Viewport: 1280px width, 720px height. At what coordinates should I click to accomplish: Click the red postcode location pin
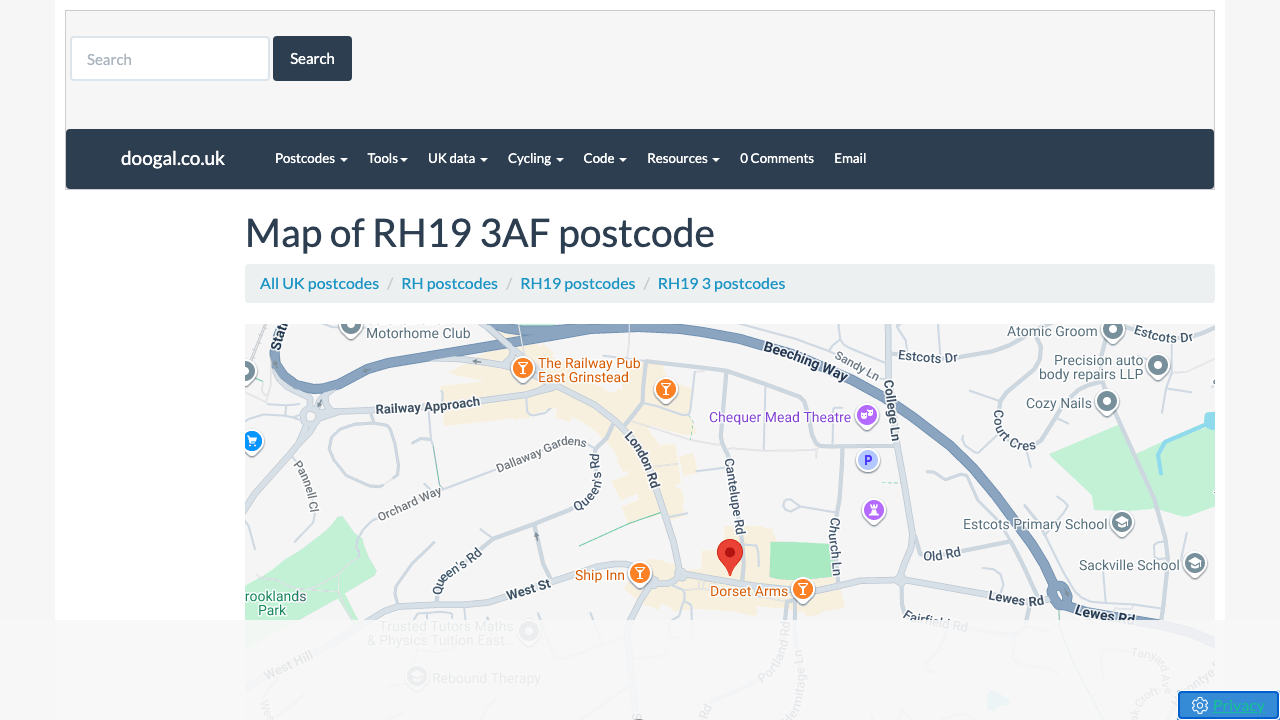coord(730,555)
